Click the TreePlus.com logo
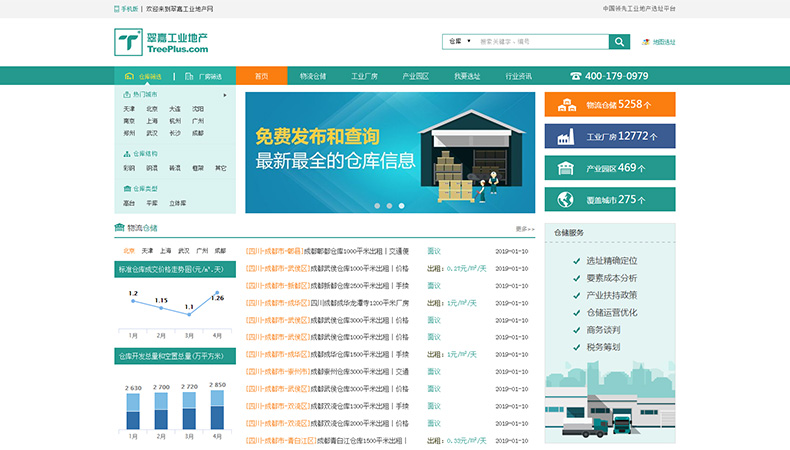The image size is (790, 450). [x=161, y=42]
